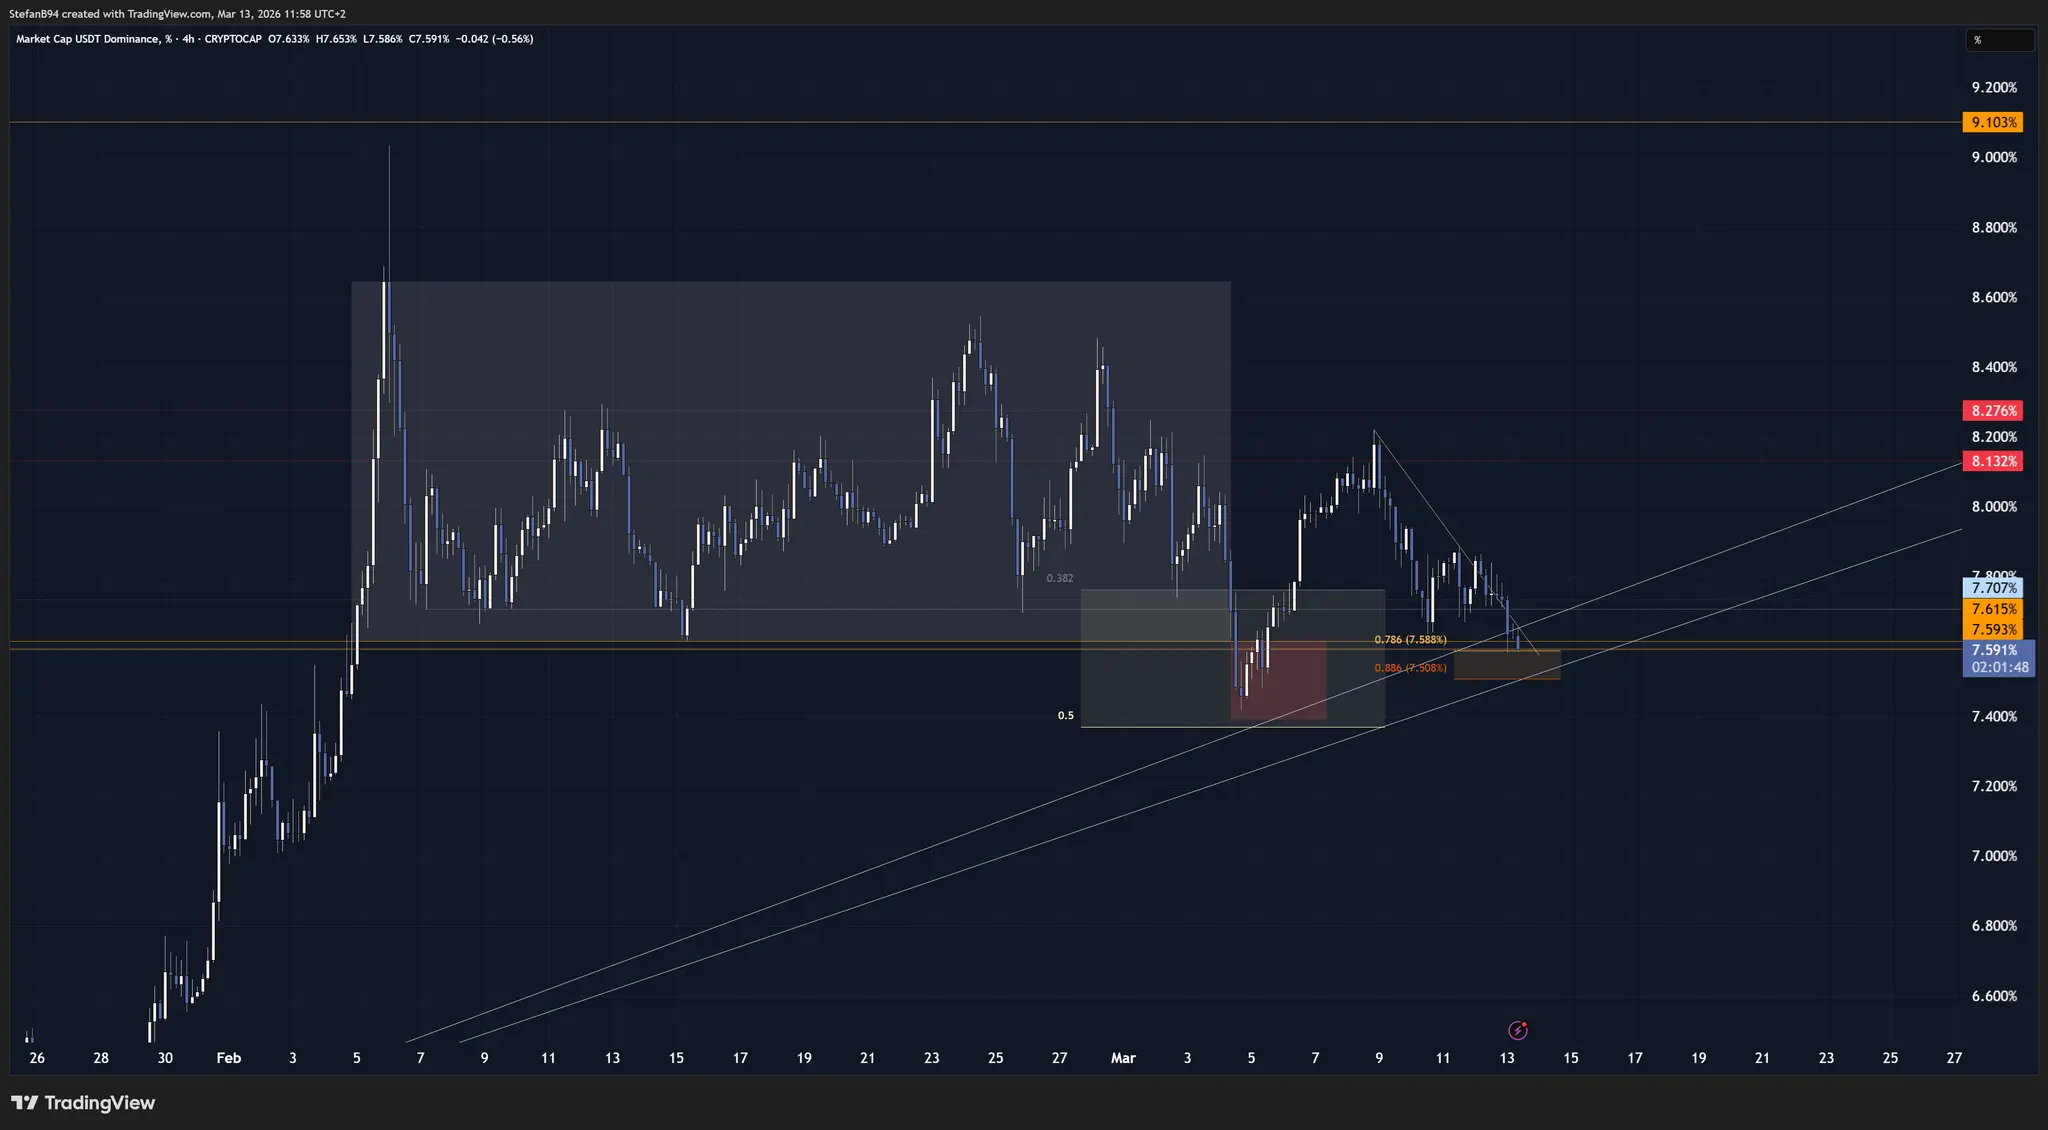Click the 4h interval in chart header

pos(188,39)
